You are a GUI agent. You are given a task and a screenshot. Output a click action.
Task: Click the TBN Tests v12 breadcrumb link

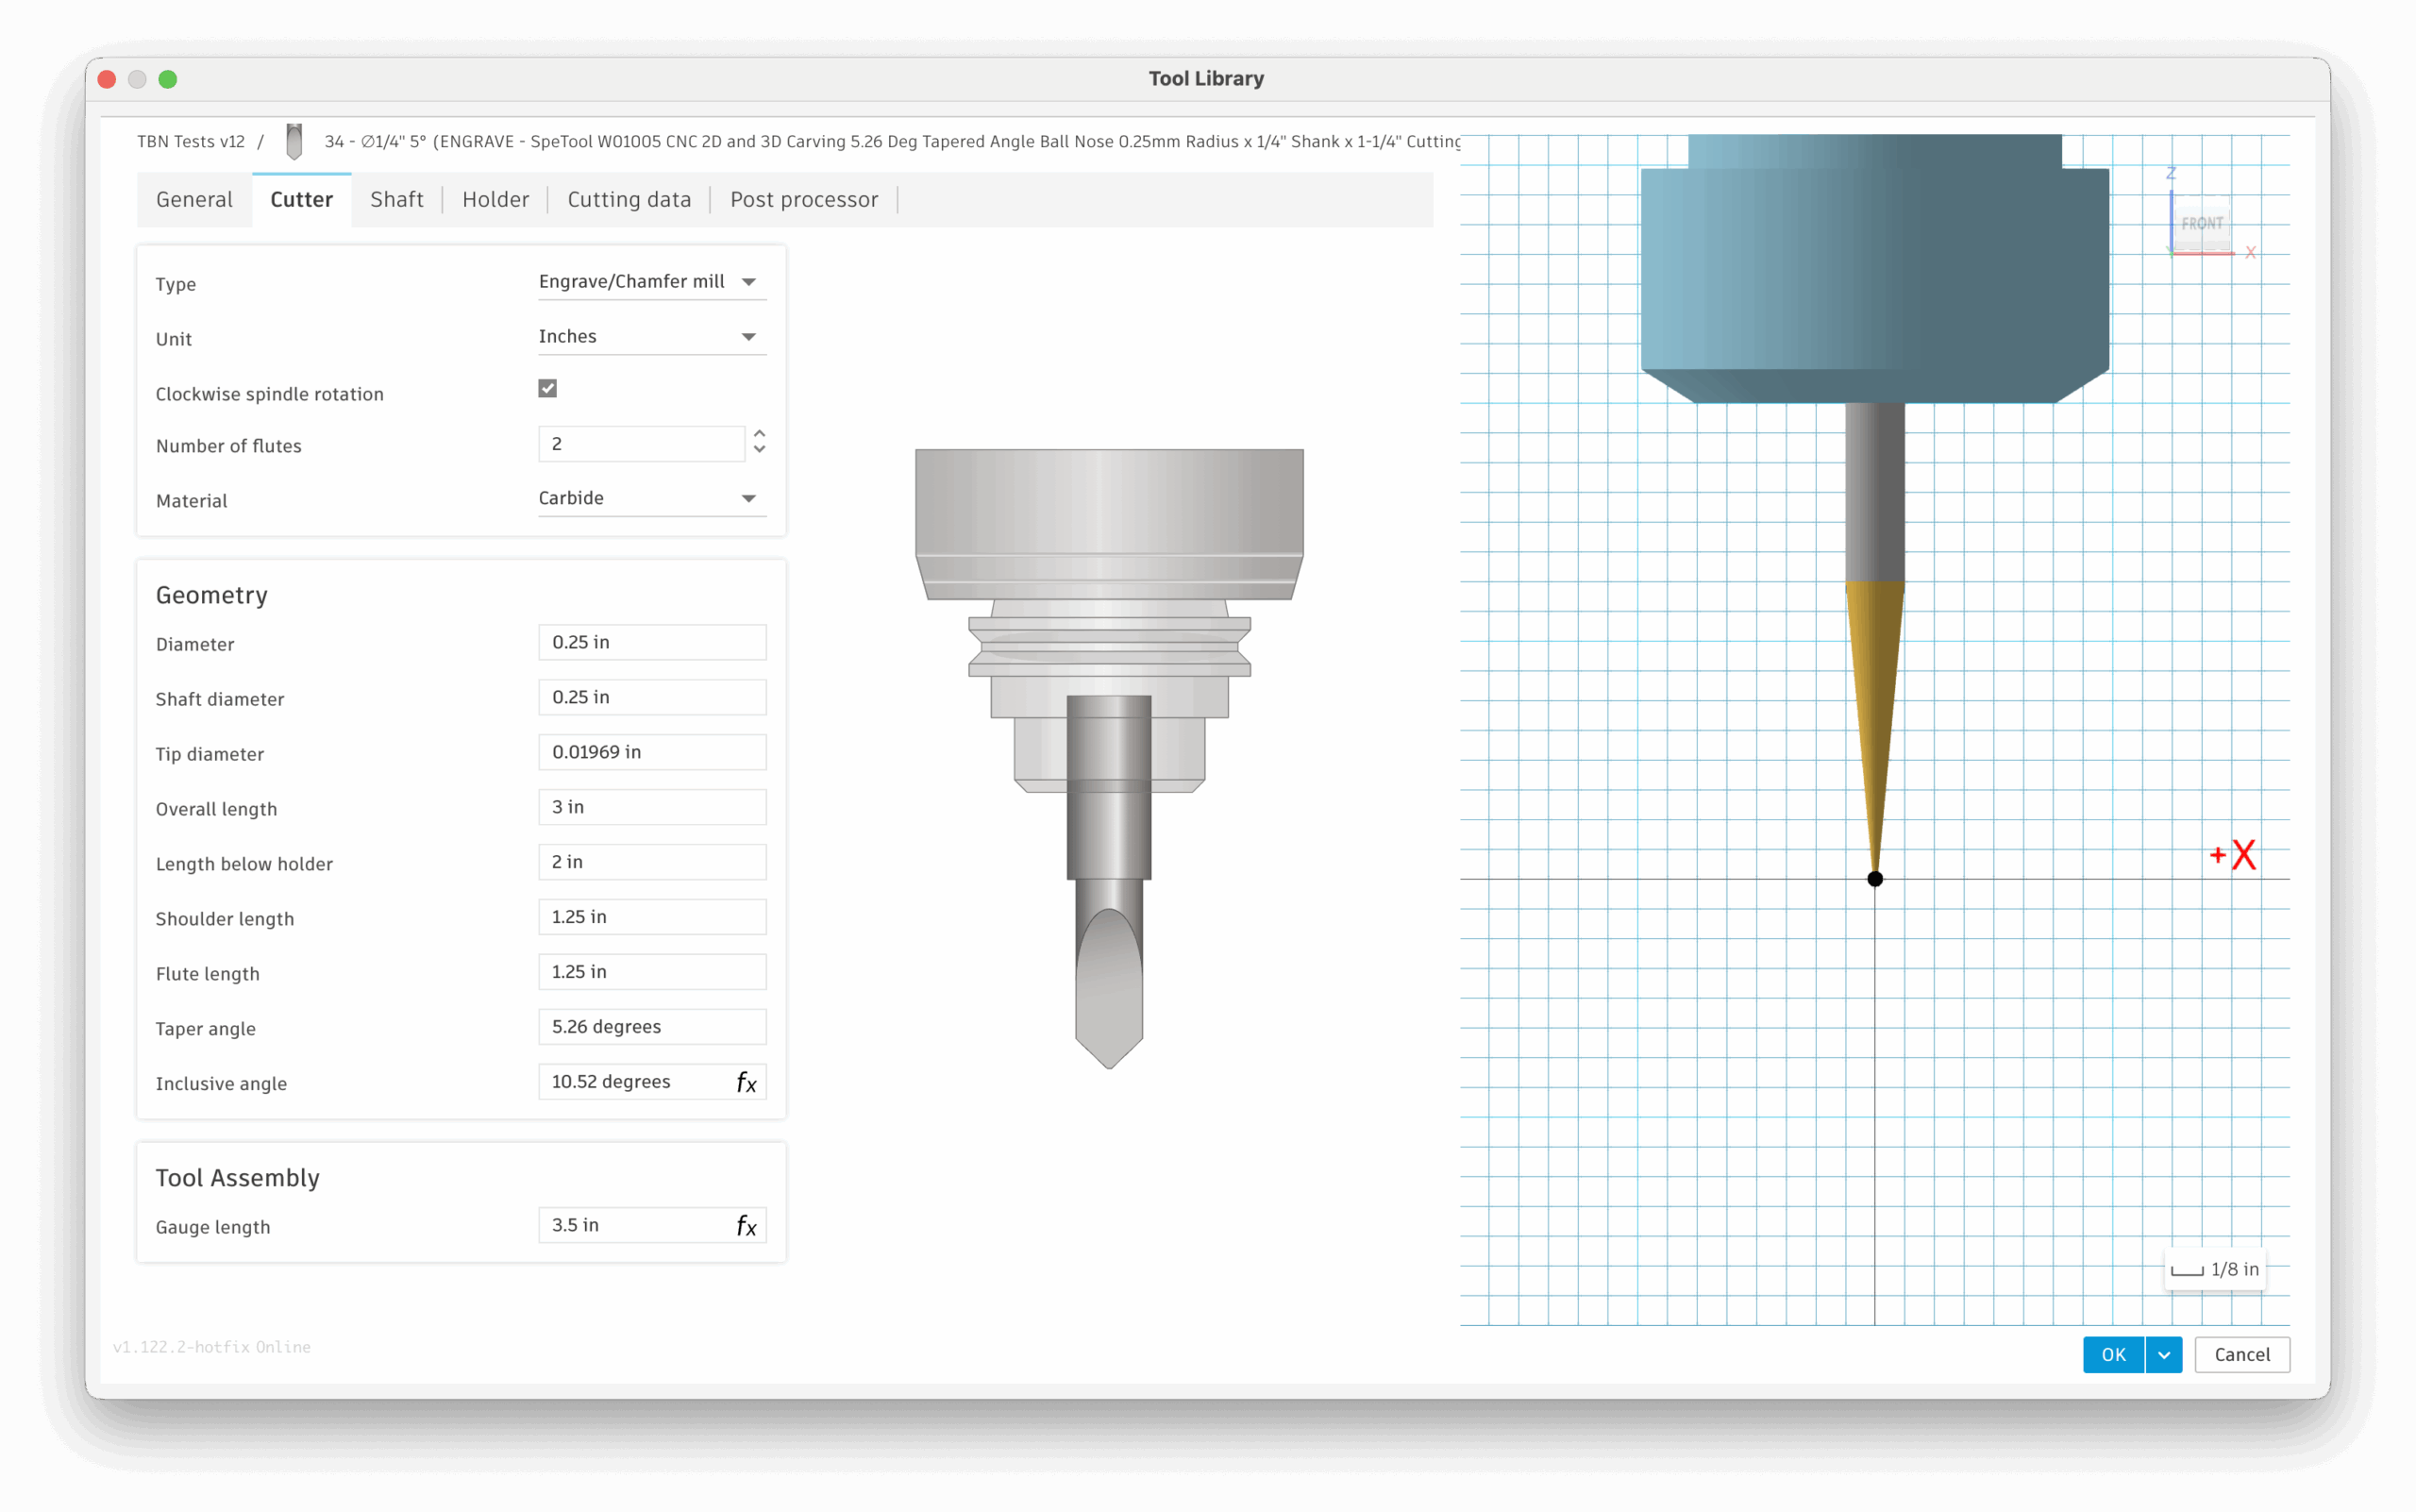coord(191,142)
